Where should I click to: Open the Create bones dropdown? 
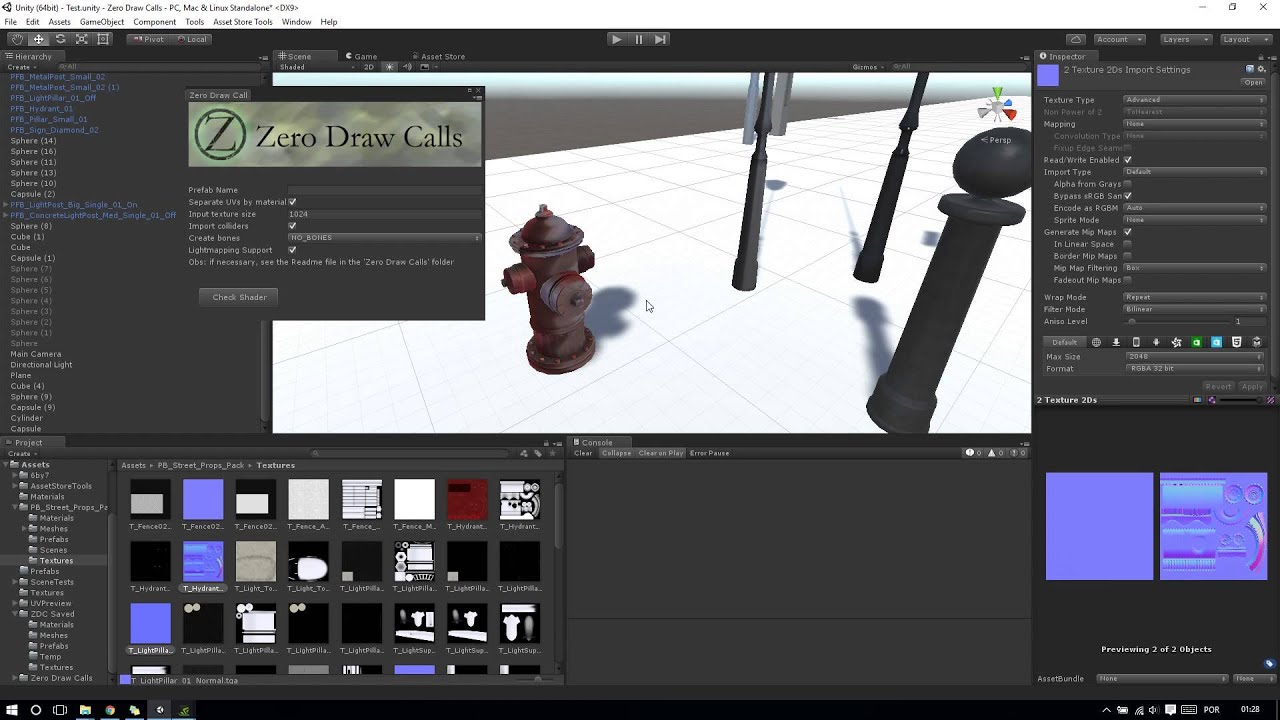tap(384, 238)
